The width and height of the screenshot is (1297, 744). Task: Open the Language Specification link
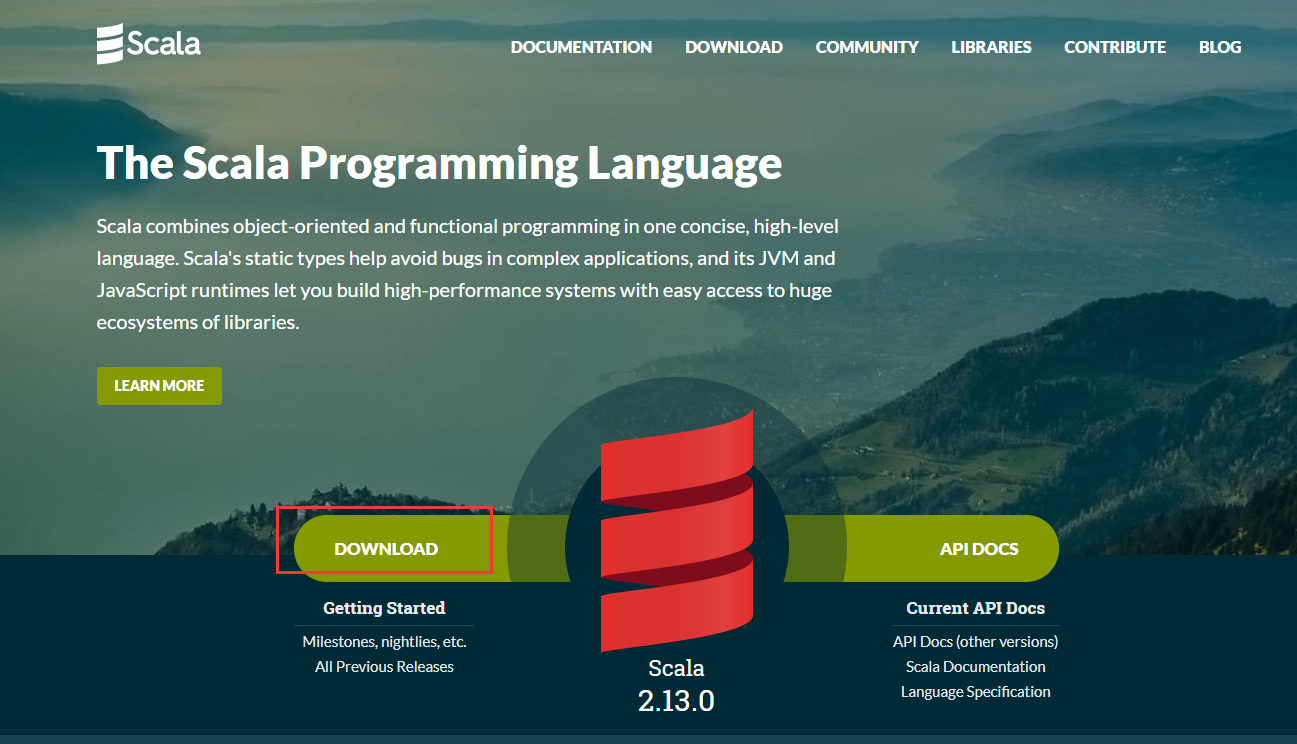975,692
